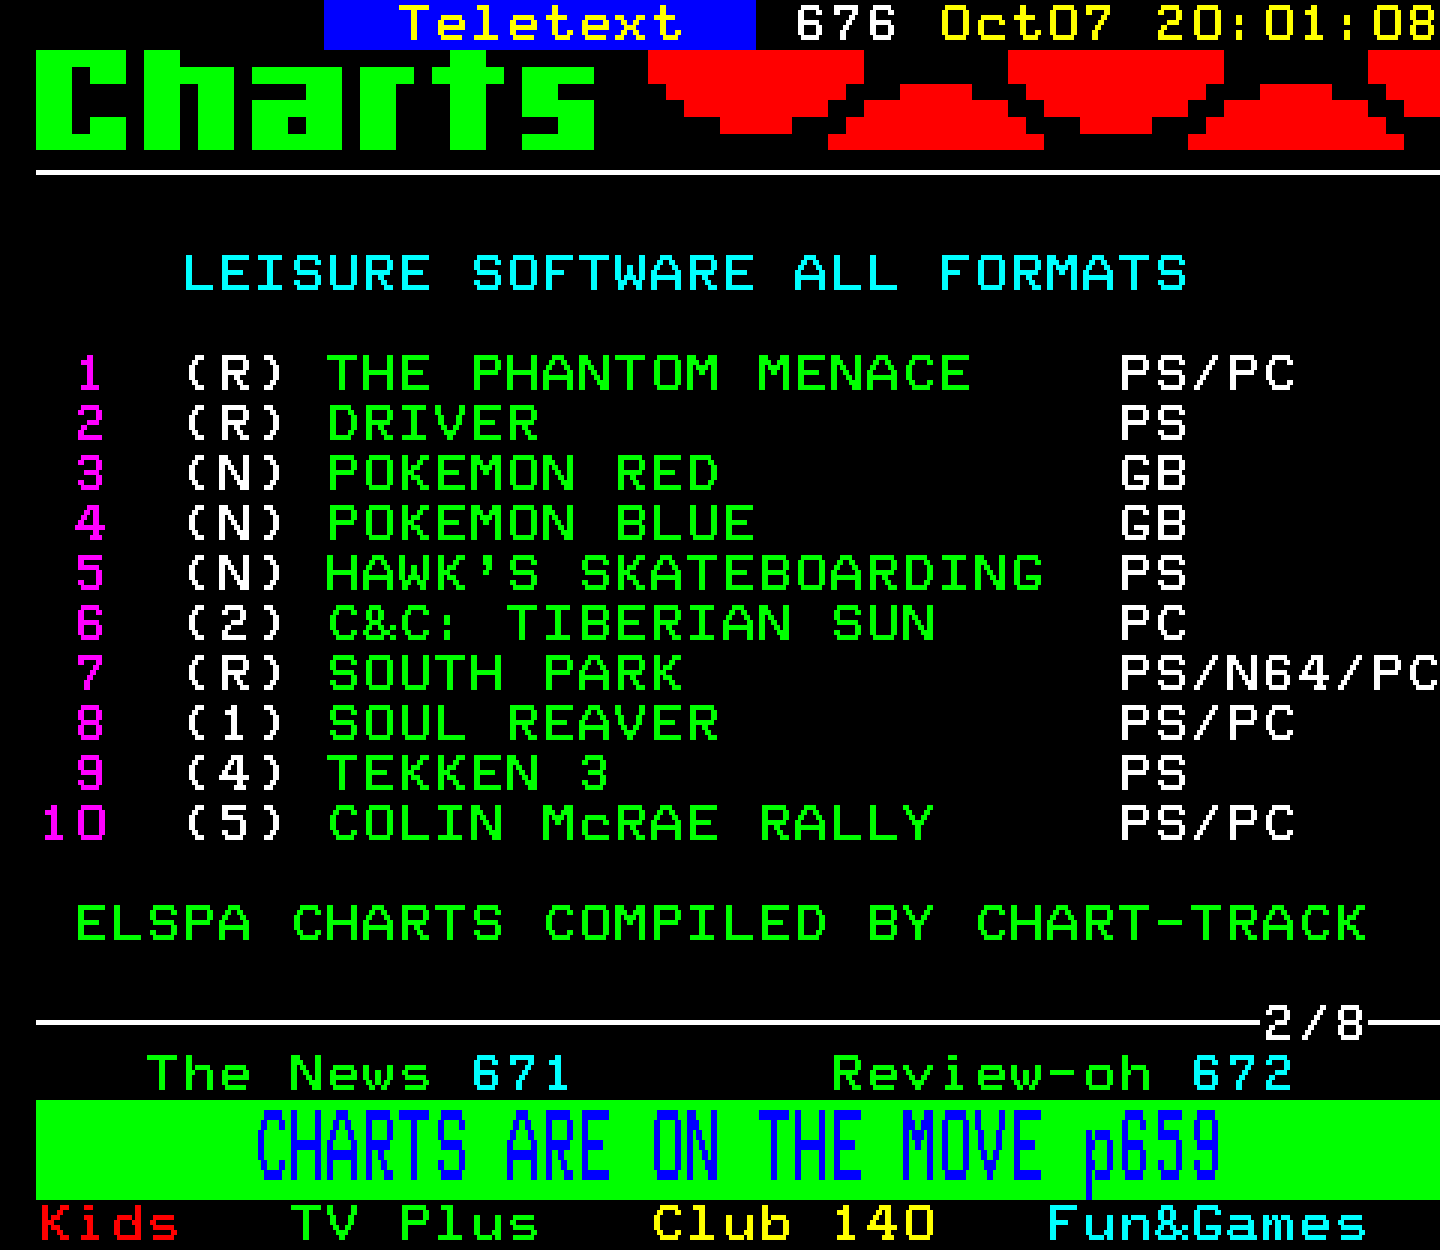Click the (R) marker beside South Park
This screenshot has height=1250, width=1440.
coord(234,674)
